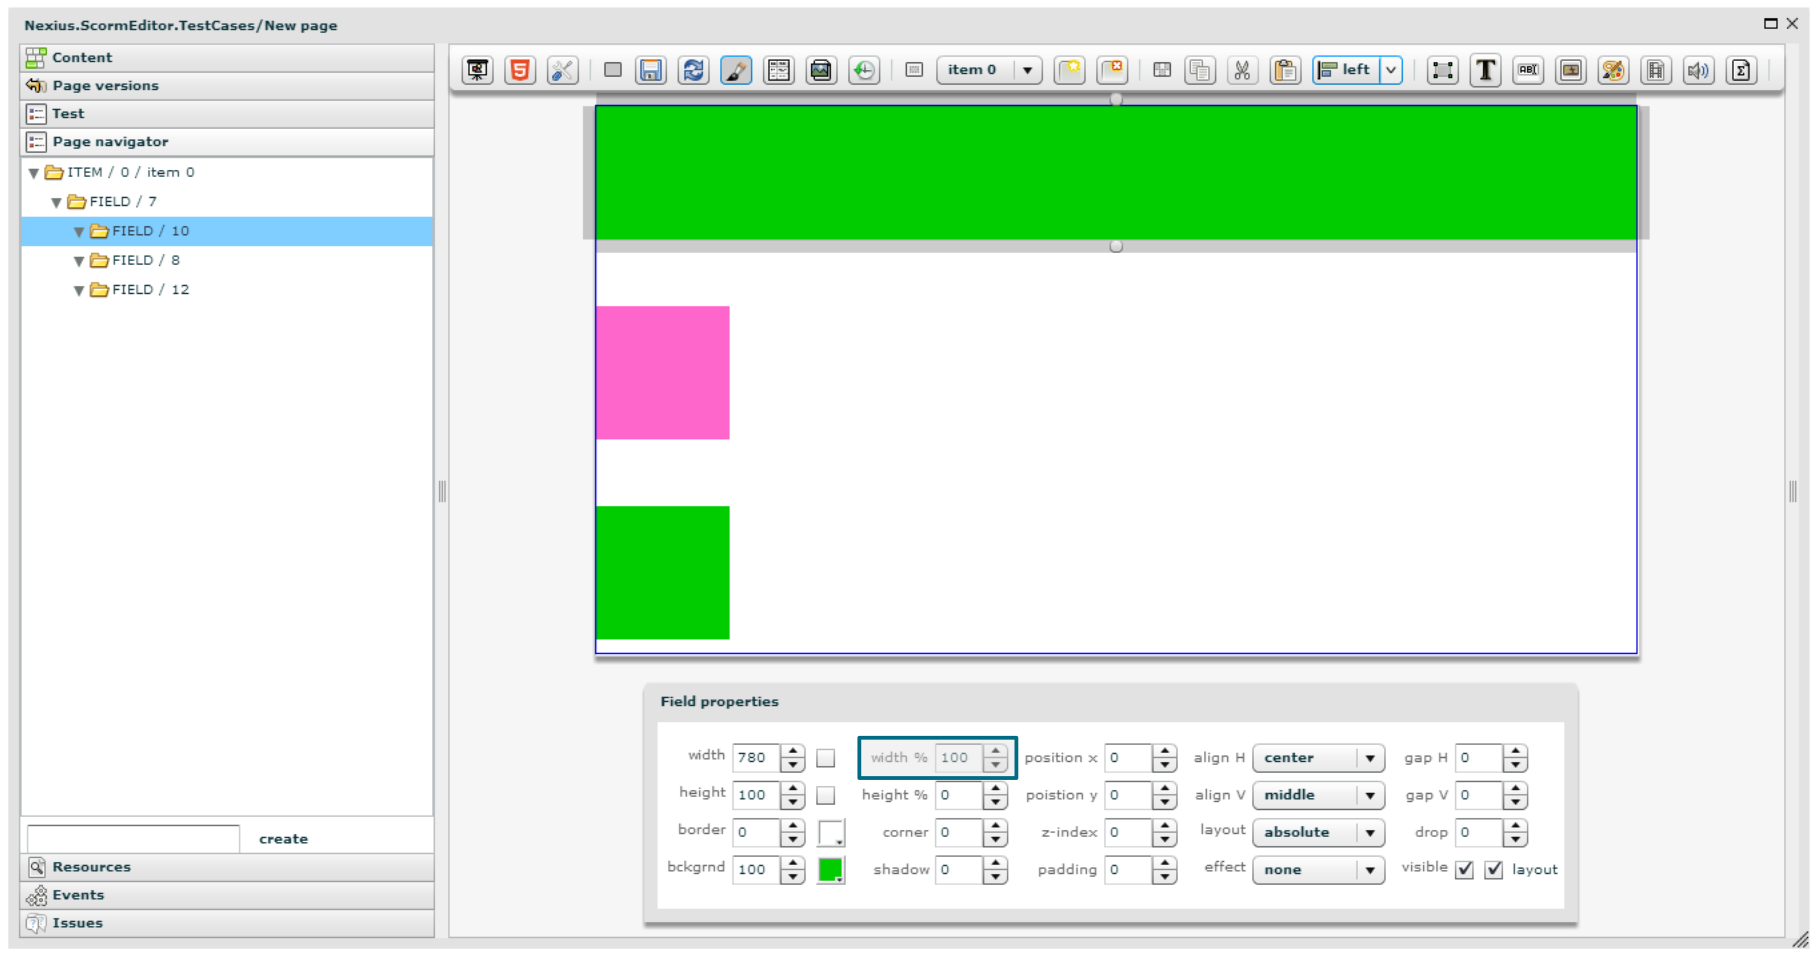Click the speaker audio icon
This screenshot has height=957, width=1818.
point(1698,70)
